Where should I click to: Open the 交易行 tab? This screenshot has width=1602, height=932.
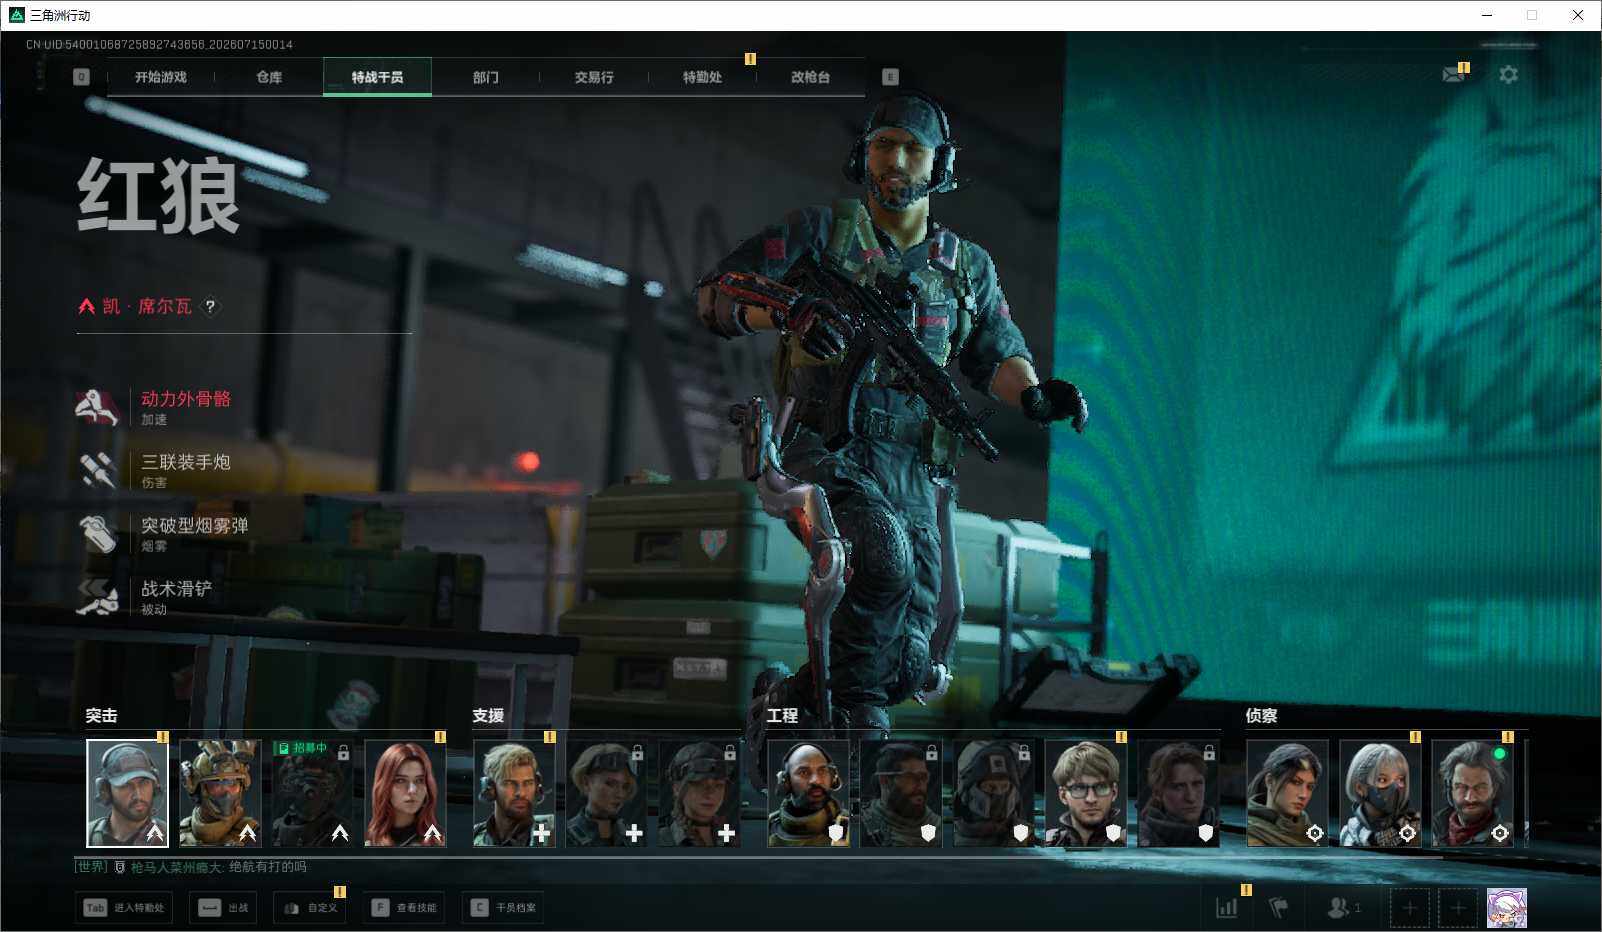(594, 77)
